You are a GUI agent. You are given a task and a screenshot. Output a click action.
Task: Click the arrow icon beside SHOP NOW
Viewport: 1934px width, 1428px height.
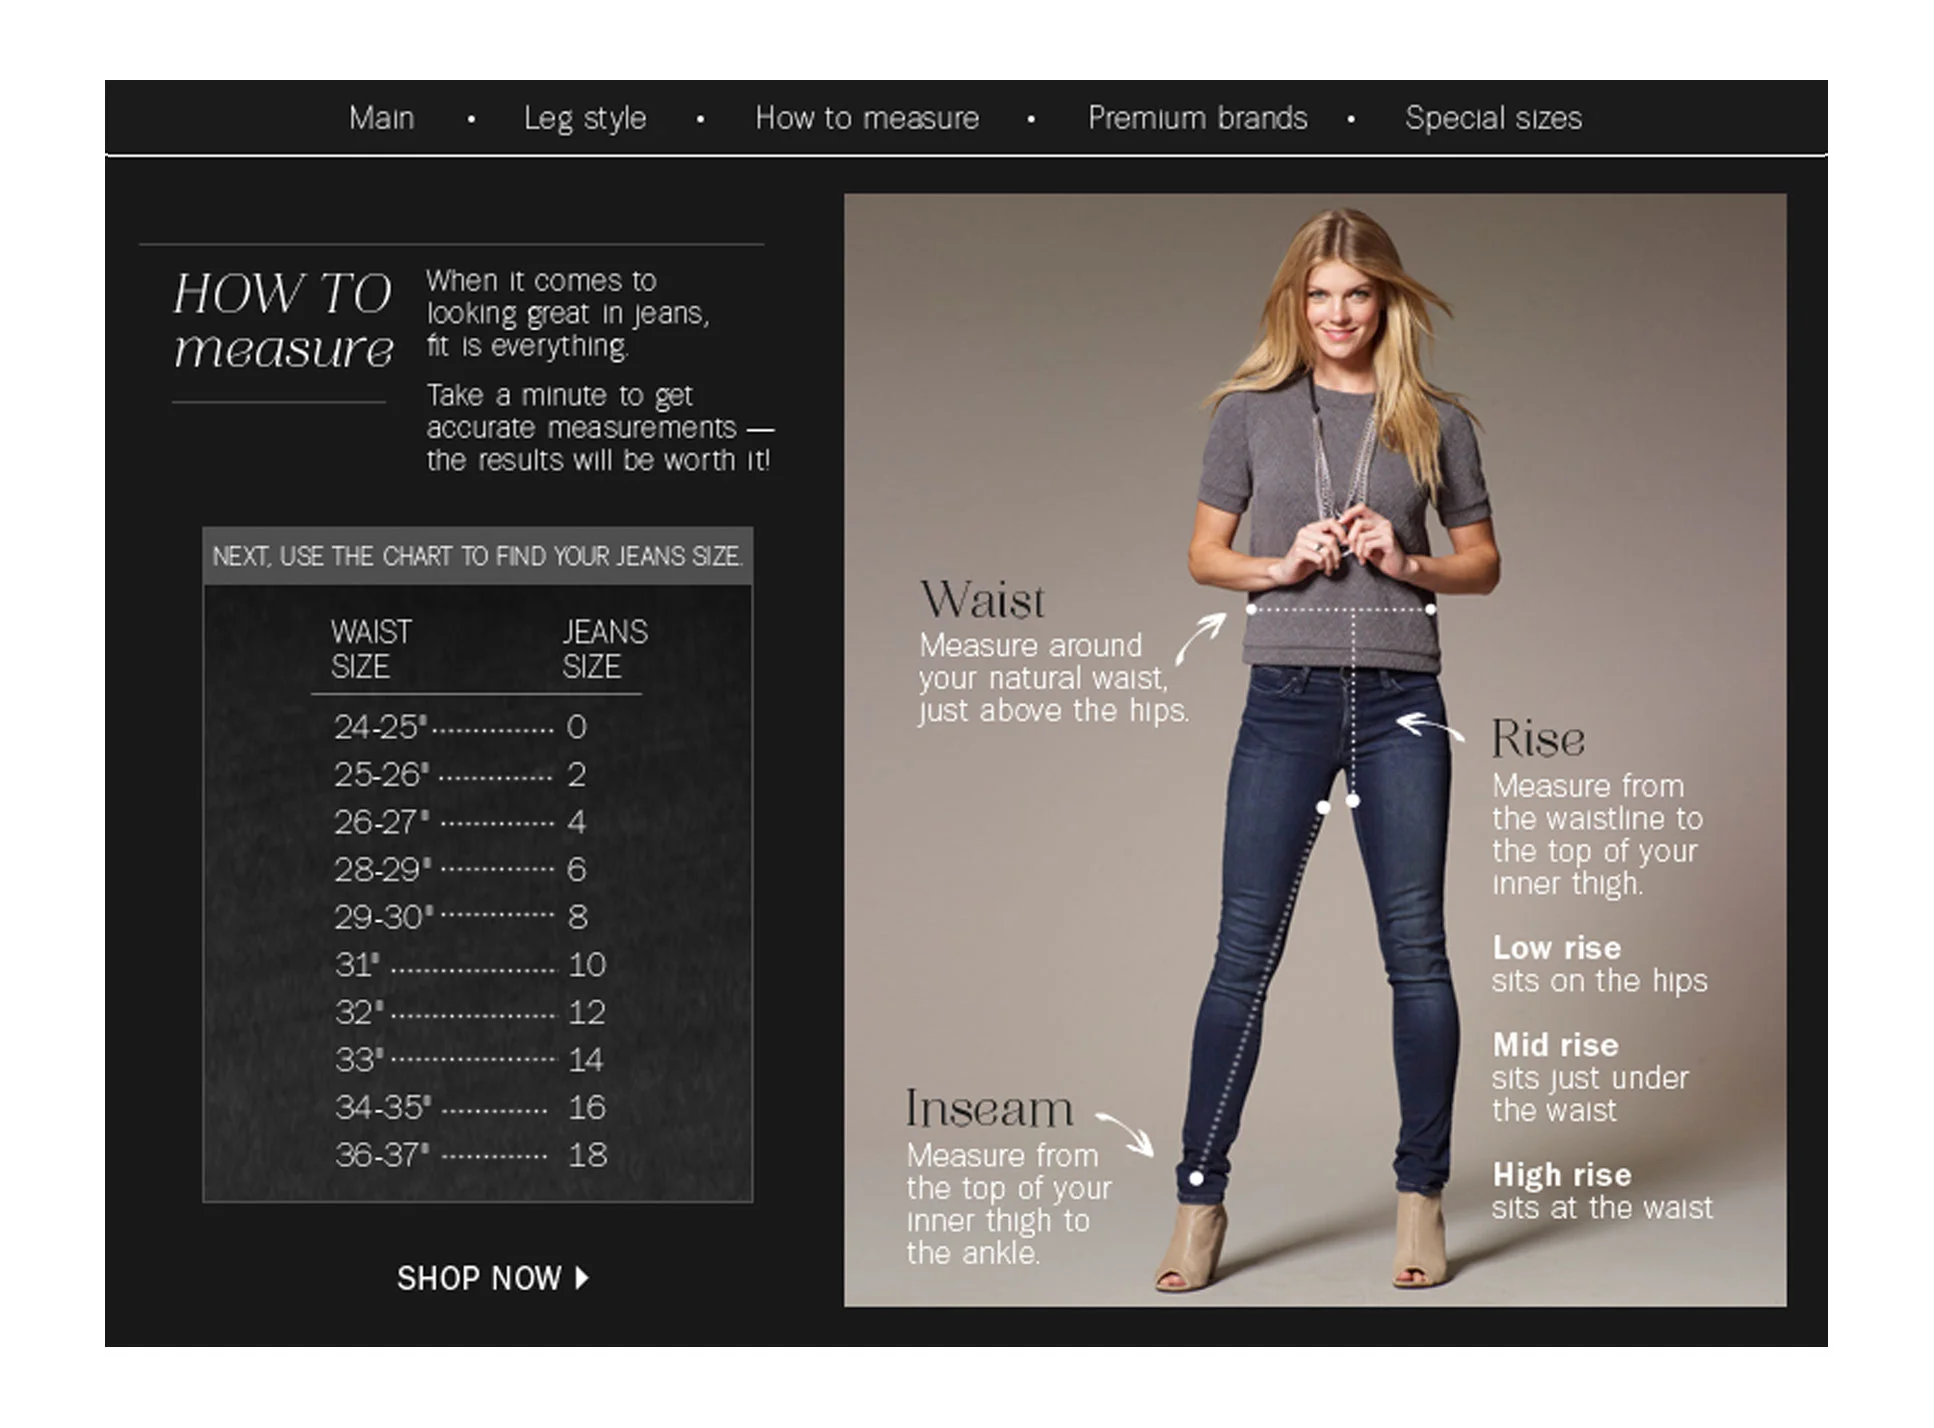click(x=582, y=1278)
